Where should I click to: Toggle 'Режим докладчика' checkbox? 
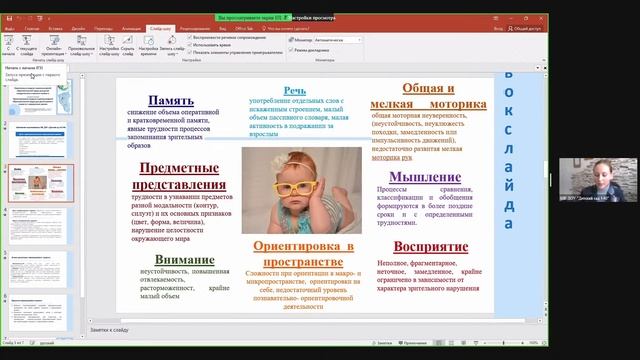291,50
